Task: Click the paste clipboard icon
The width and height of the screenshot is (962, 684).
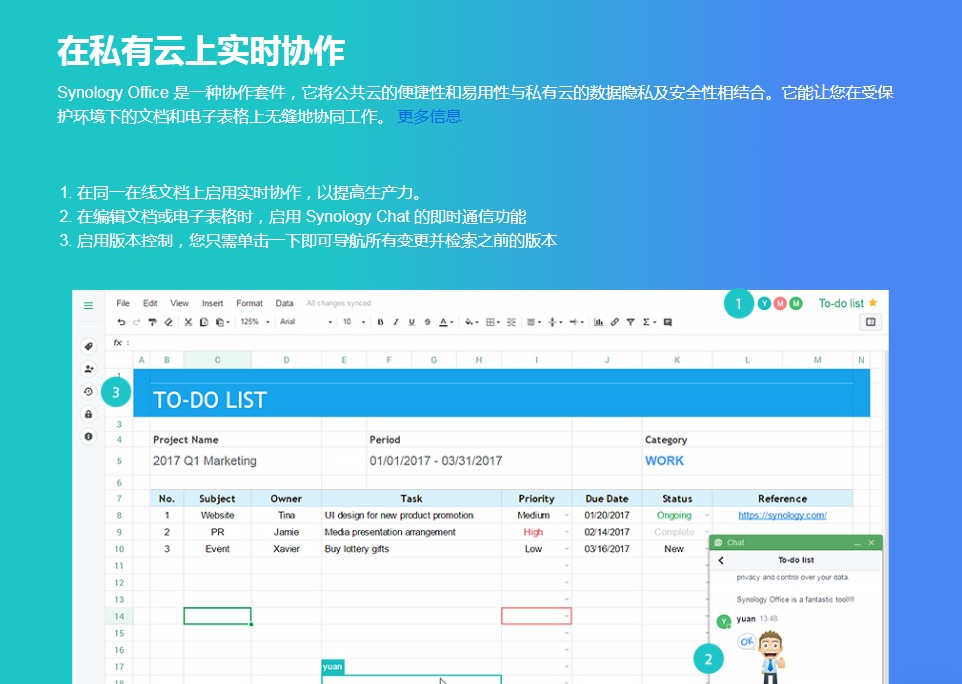Action: [220, 322]
